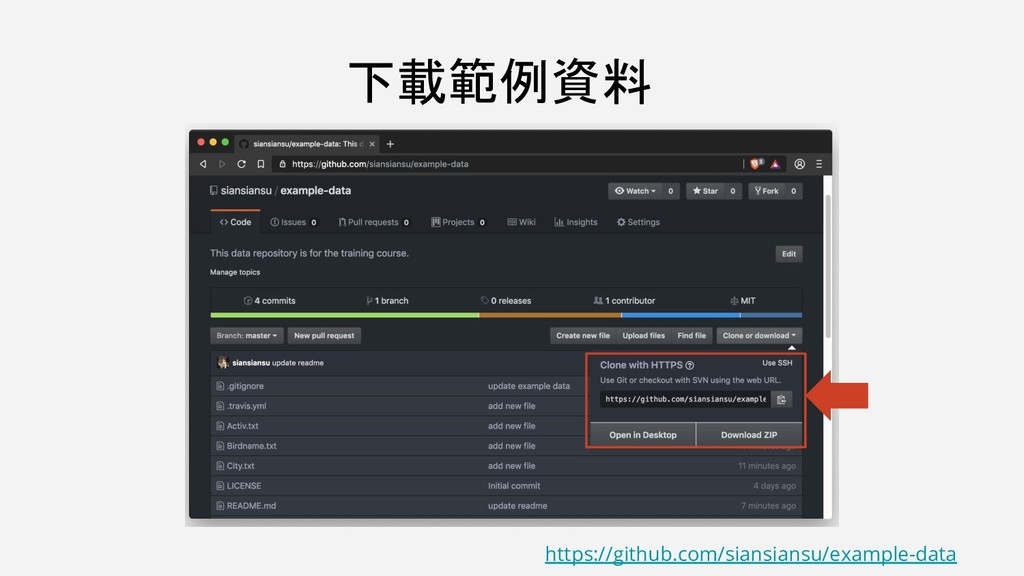Click the Brave rewards triangle icon
The image size is (1024, 576).
[x=775, y=164]
